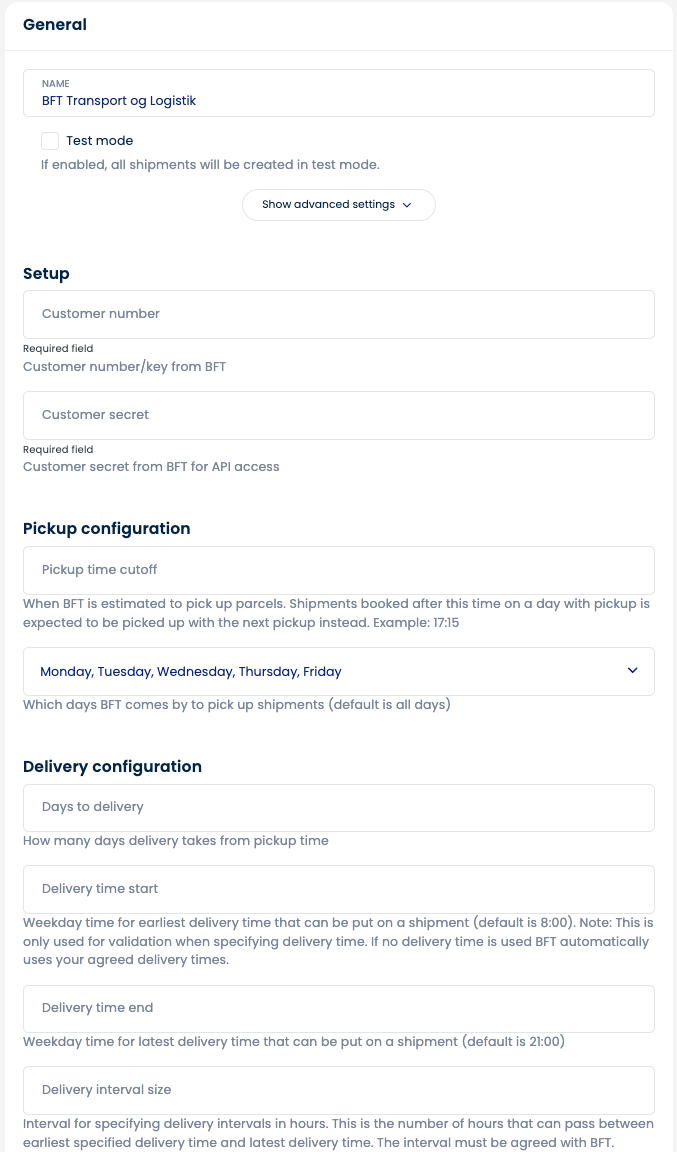Viewport: 677px width, 1152px height.
Task: Enable the Test mode checkbox
Action: [50, 141]
